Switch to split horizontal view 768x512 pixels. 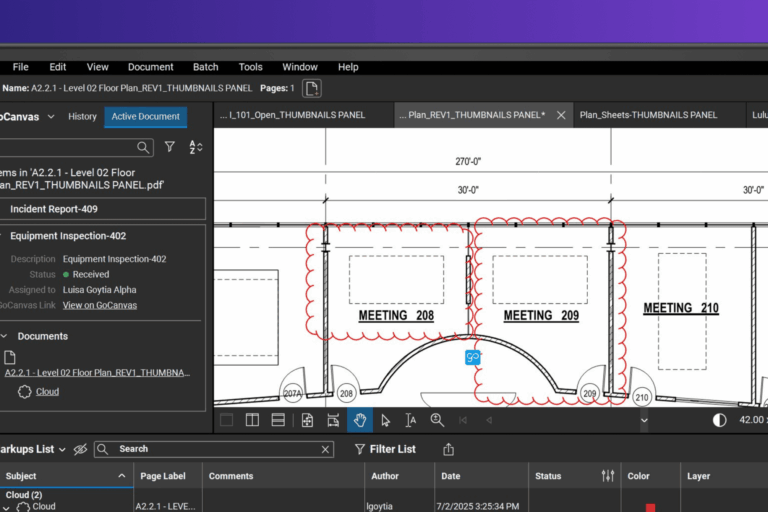(x=279, y=420)
